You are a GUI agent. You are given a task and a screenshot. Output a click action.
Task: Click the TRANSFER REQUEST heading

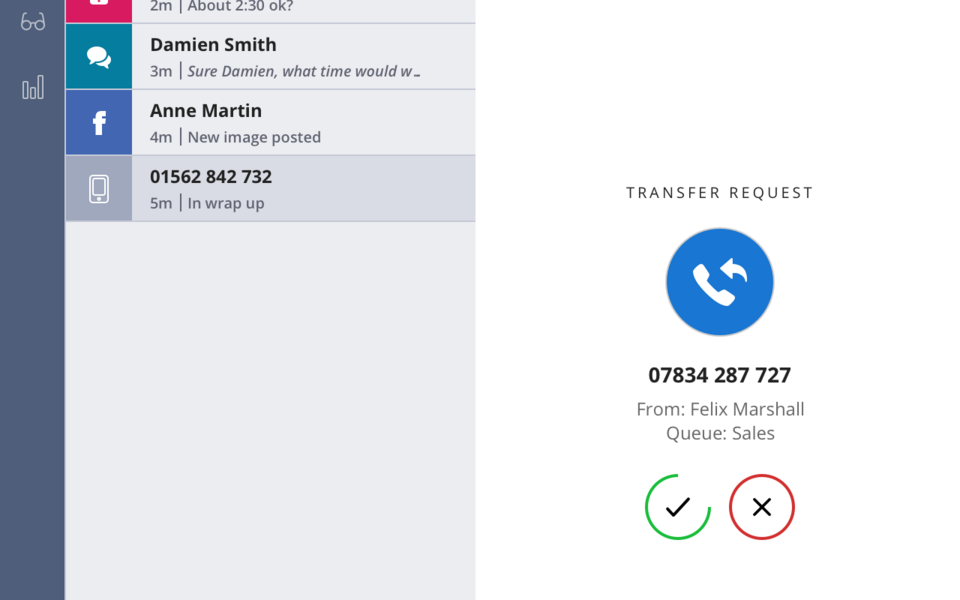point(719,193)
